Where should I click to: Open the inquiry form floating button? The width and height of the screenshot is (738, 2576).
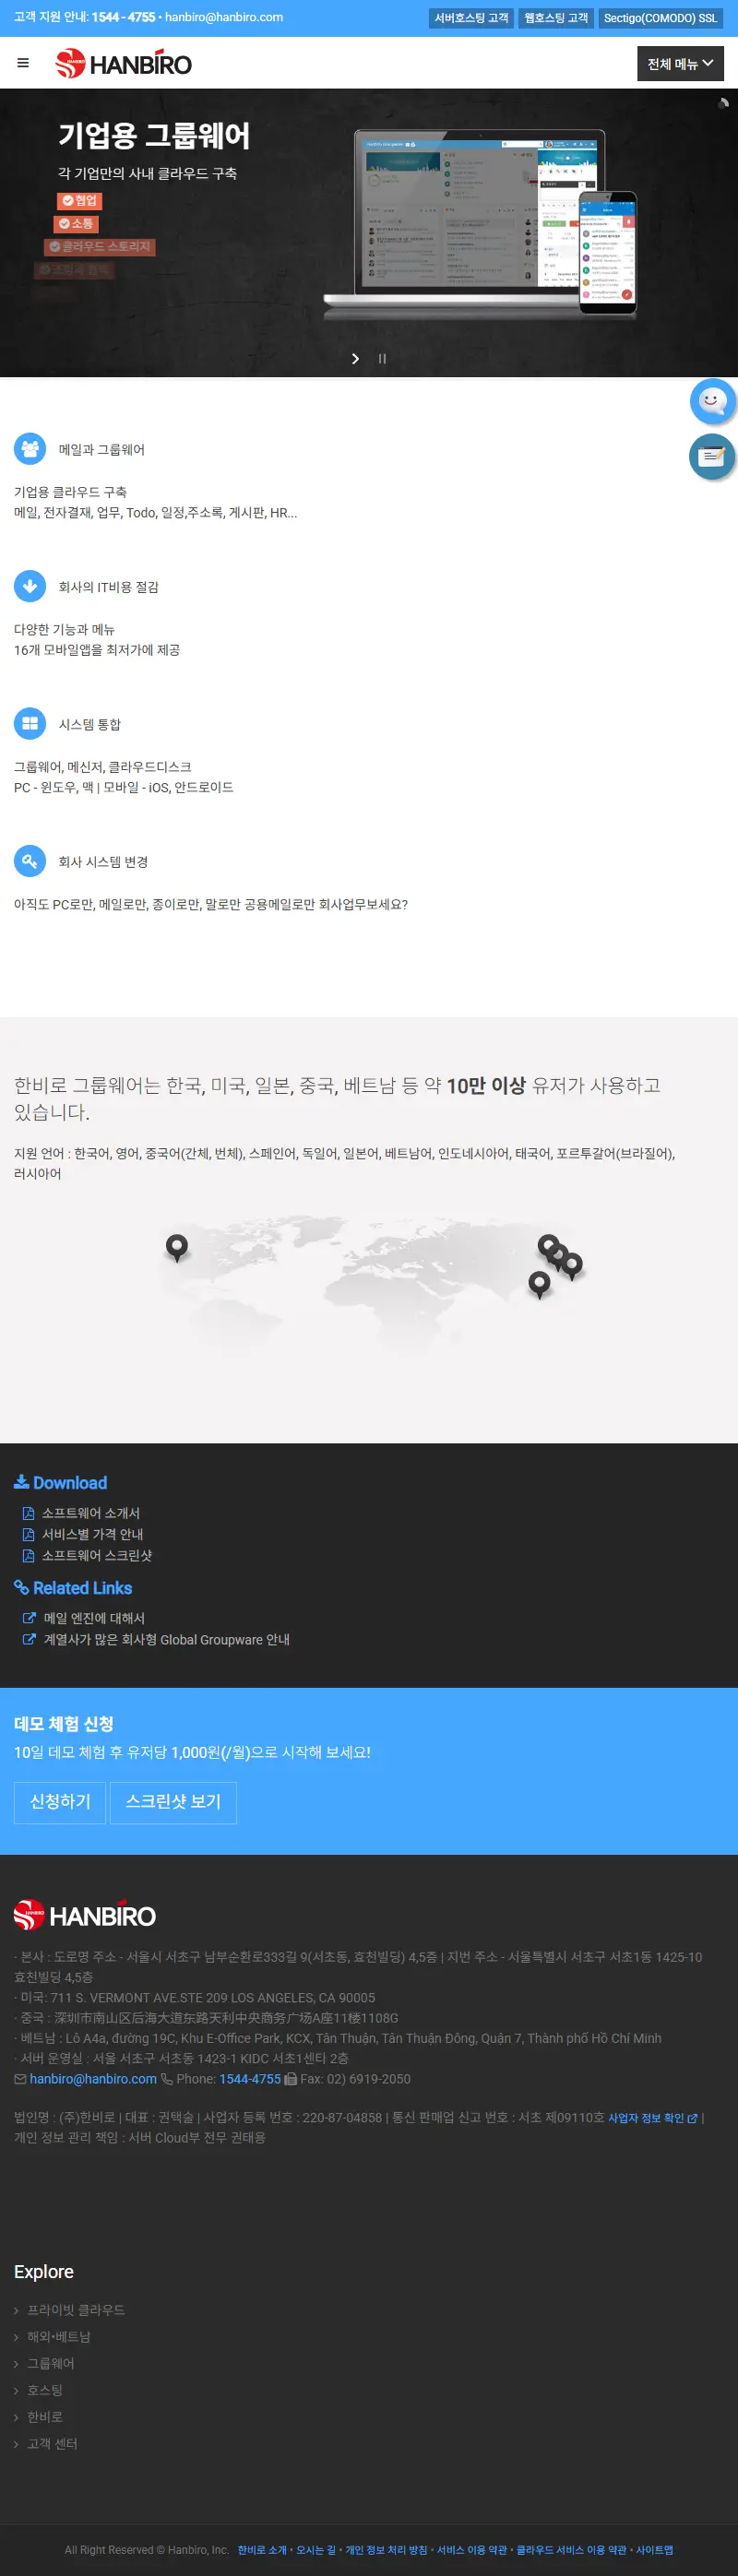coord(712,457)
